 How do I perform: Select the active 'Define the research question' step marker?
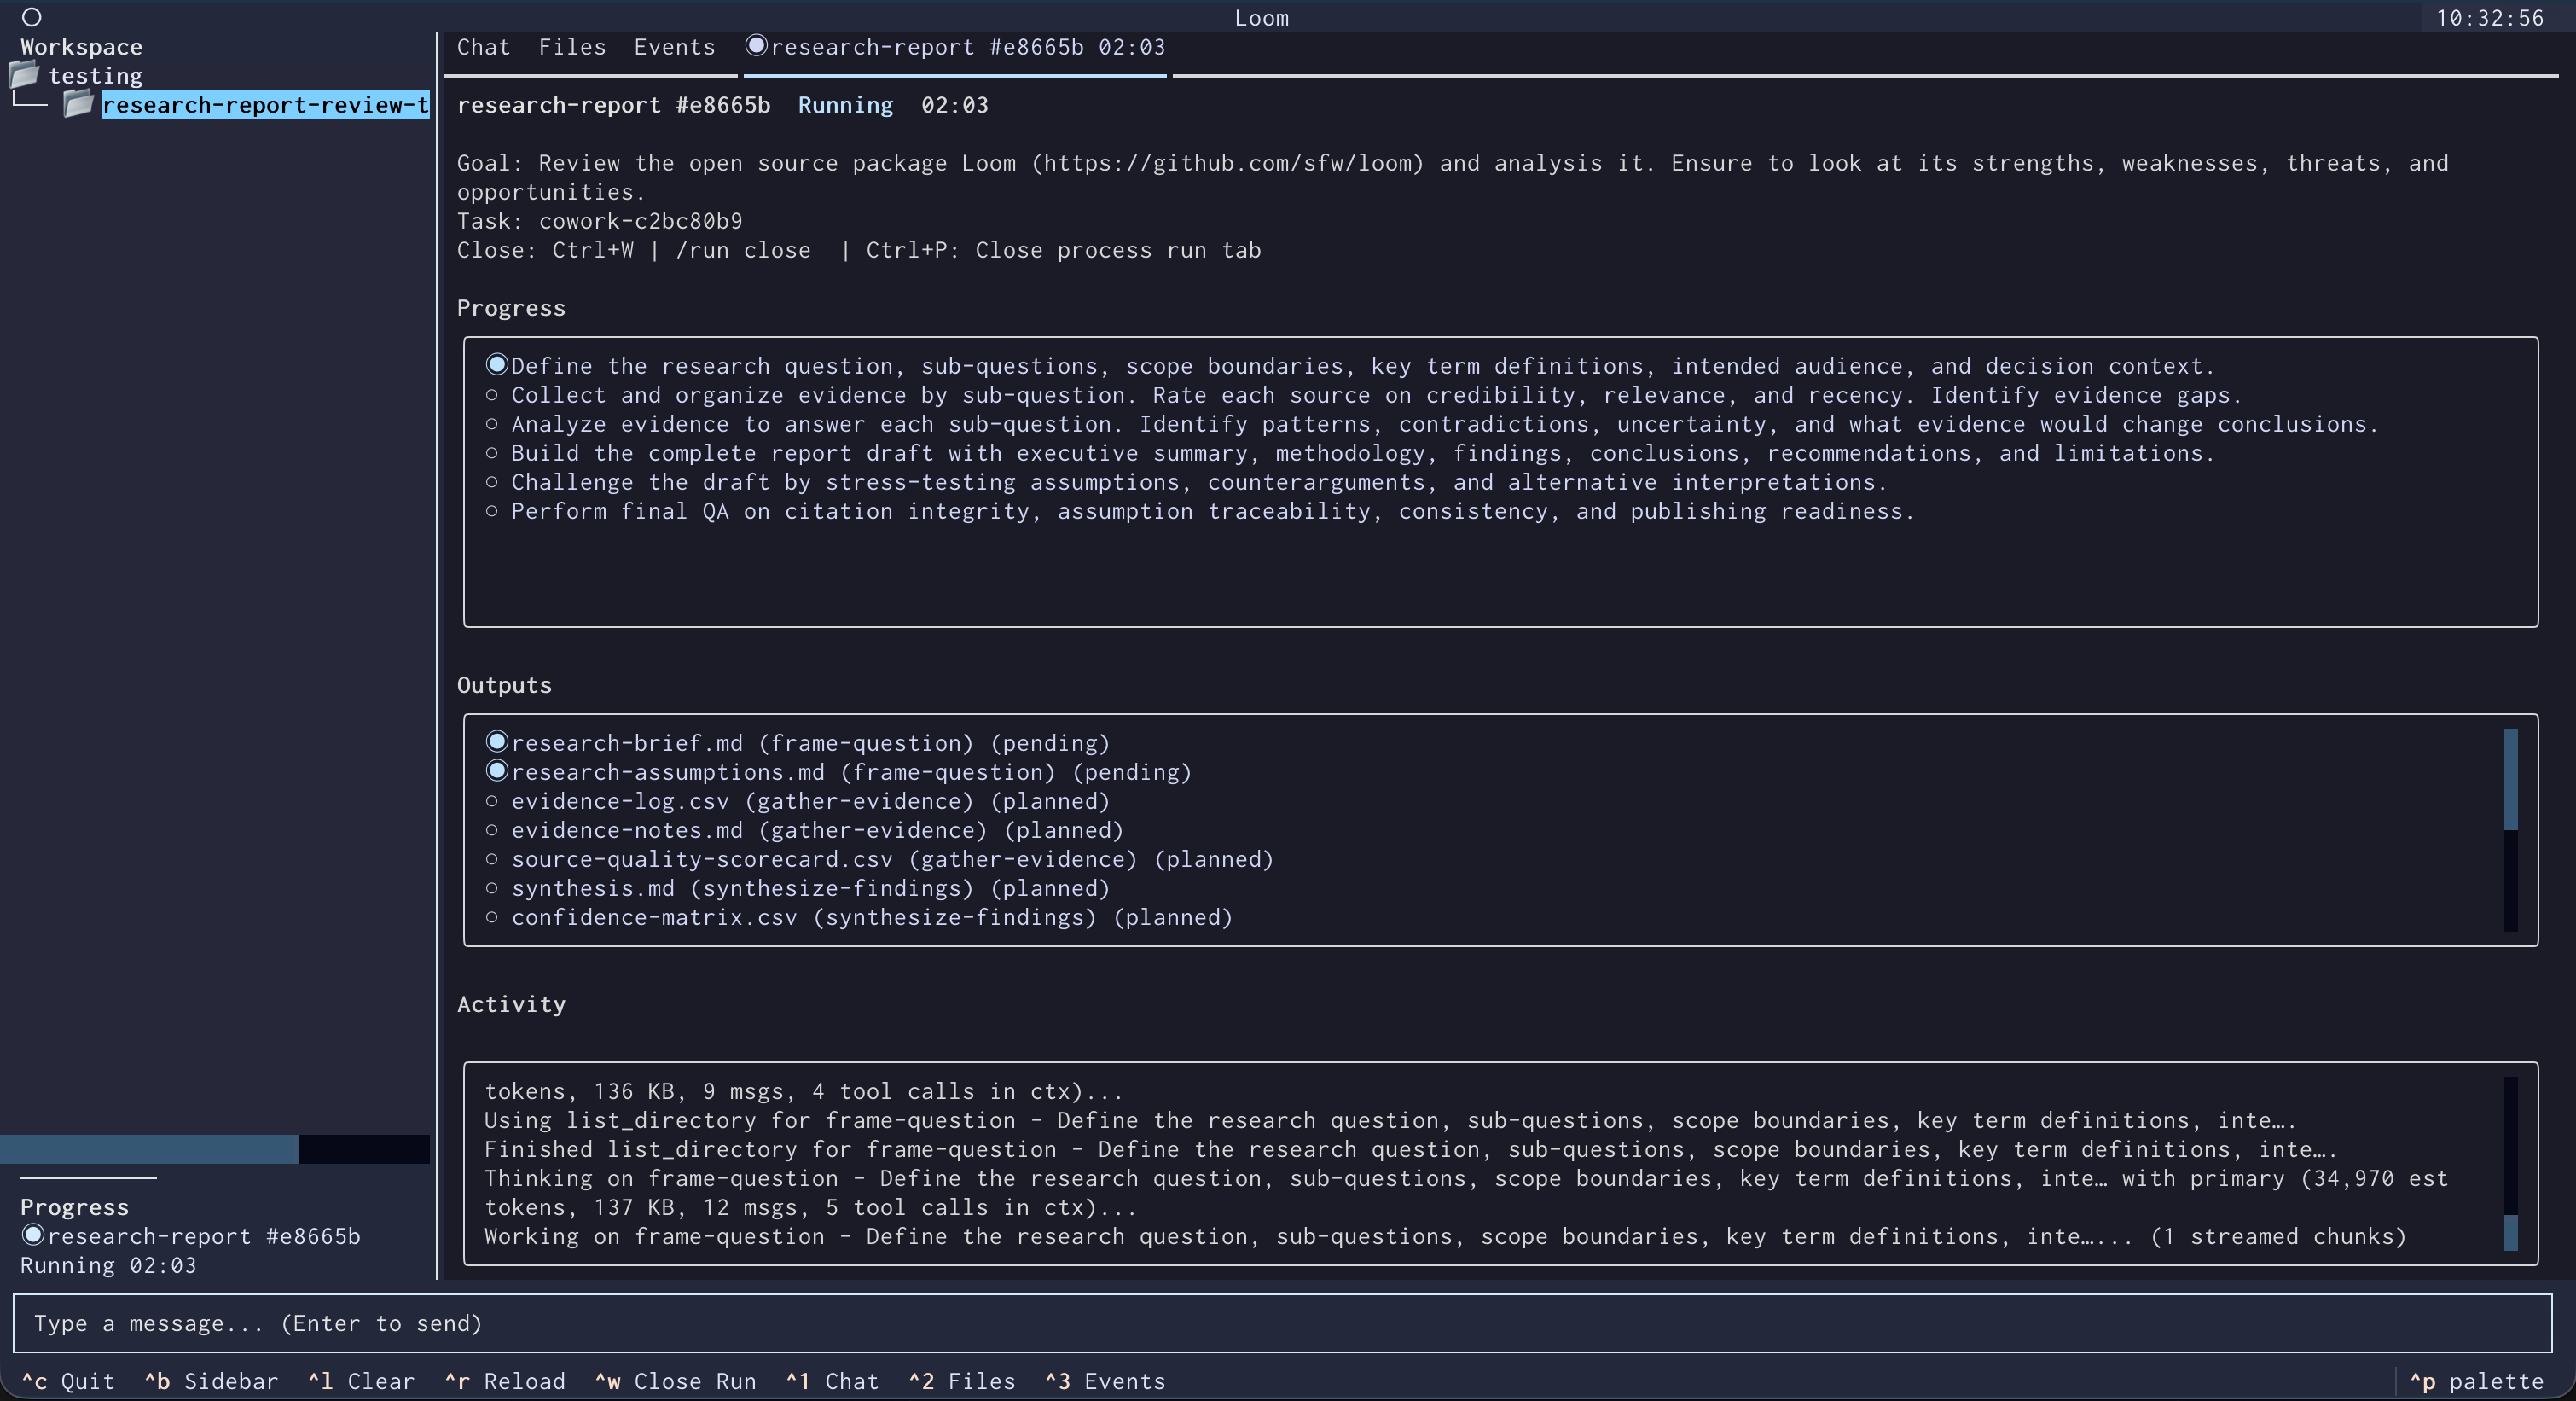[497, 365]
